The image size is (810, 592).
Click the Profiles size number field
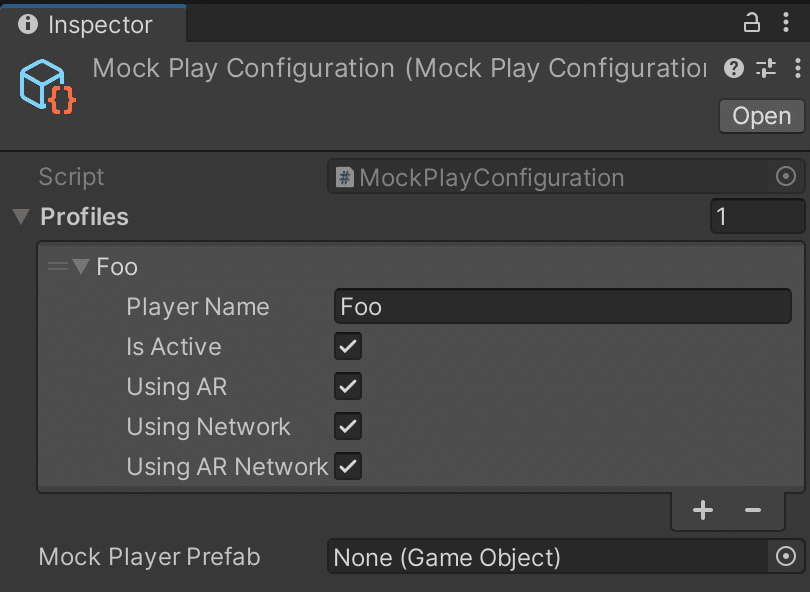point(757,217)
